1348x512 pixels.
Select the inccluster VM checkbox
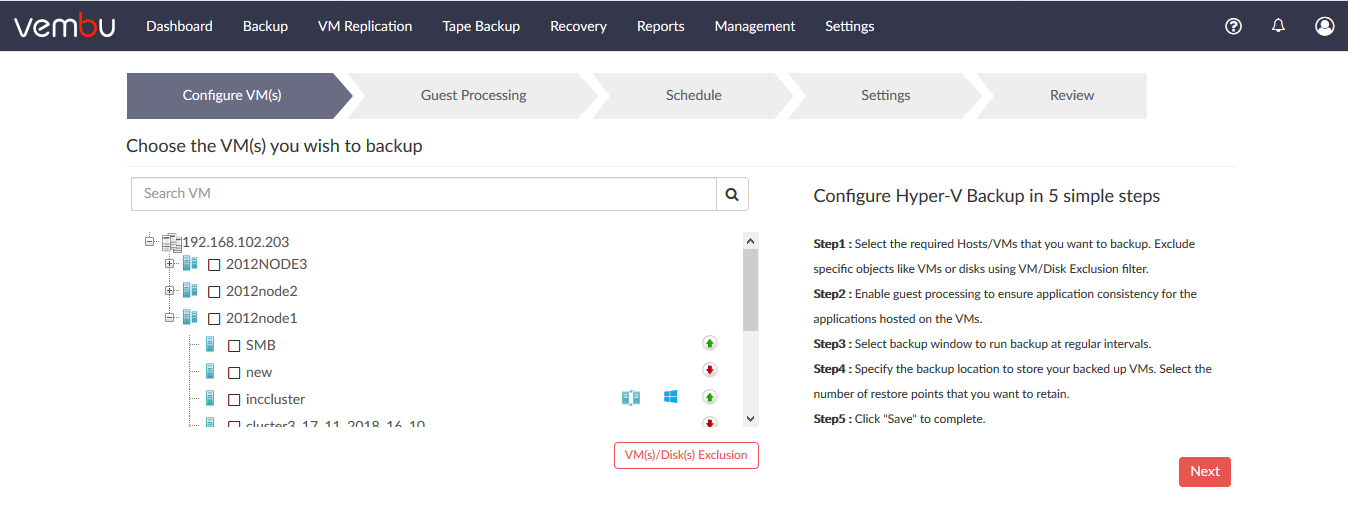point(234,400)
